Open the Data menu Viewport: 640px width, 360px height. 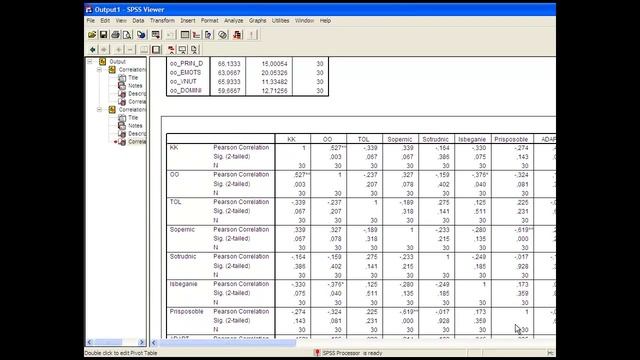(x=138, y=20)
